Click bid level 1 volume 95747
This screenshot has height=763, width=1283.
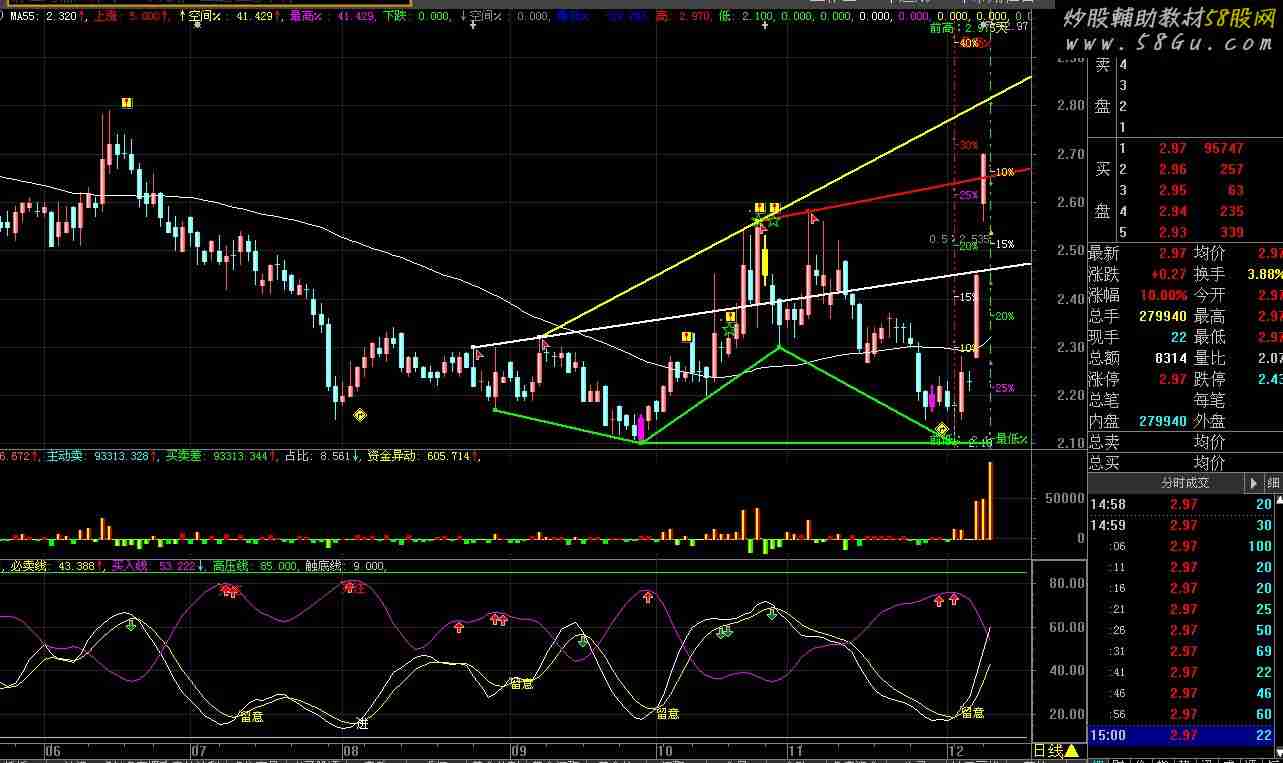1225,148
